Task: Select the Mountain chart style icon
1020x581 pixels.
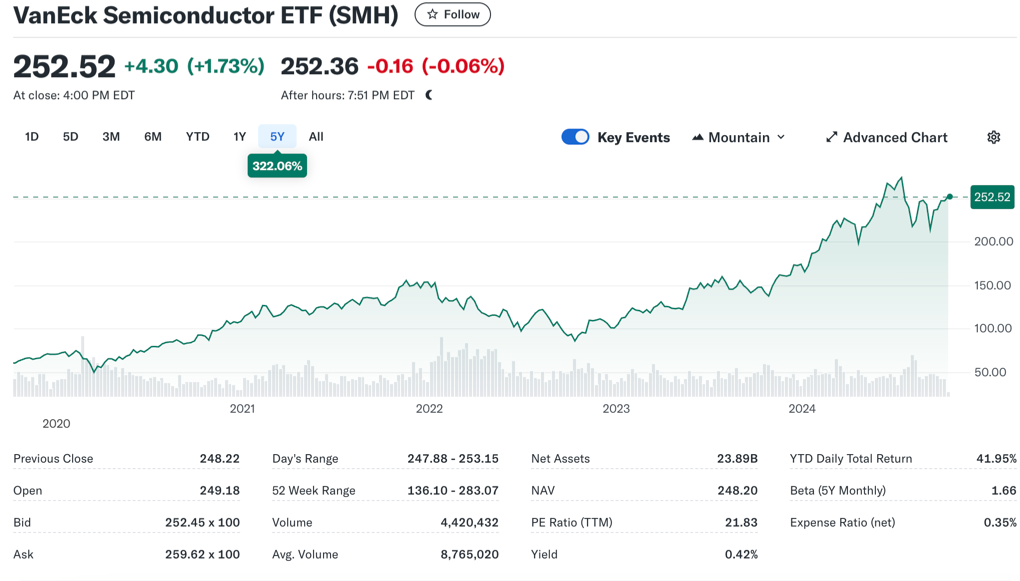Action: 697,137
